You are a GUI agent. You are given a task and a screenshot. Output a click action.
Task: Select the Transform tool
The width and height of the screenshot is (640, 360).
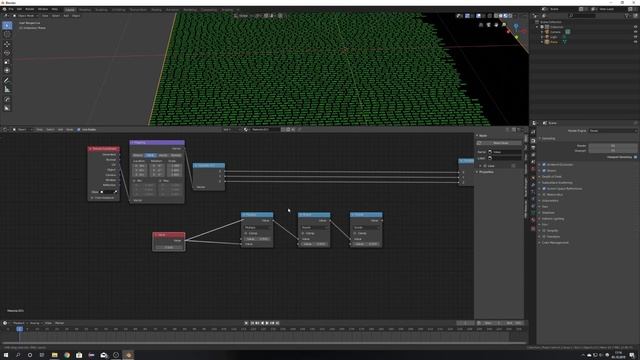7,71
